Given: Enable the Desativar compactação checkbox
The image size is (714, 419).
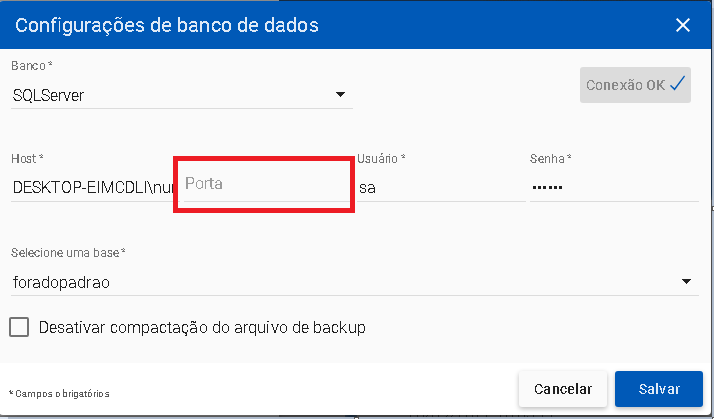Looking at the screenshot, I should tap(18, 327).
